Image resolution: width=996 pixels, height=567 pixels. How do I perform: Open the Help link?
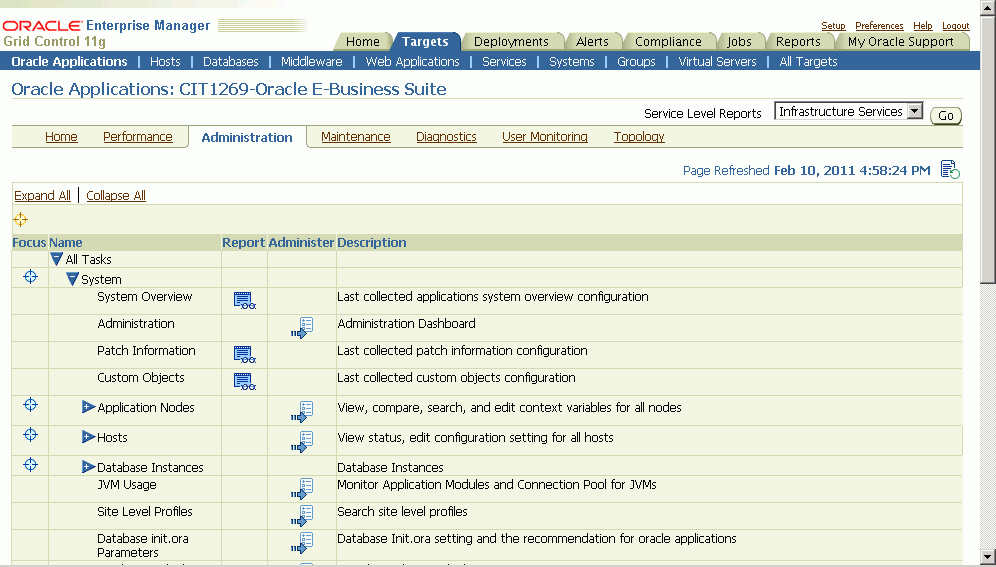pyautogui.click(x=922, y=26)
